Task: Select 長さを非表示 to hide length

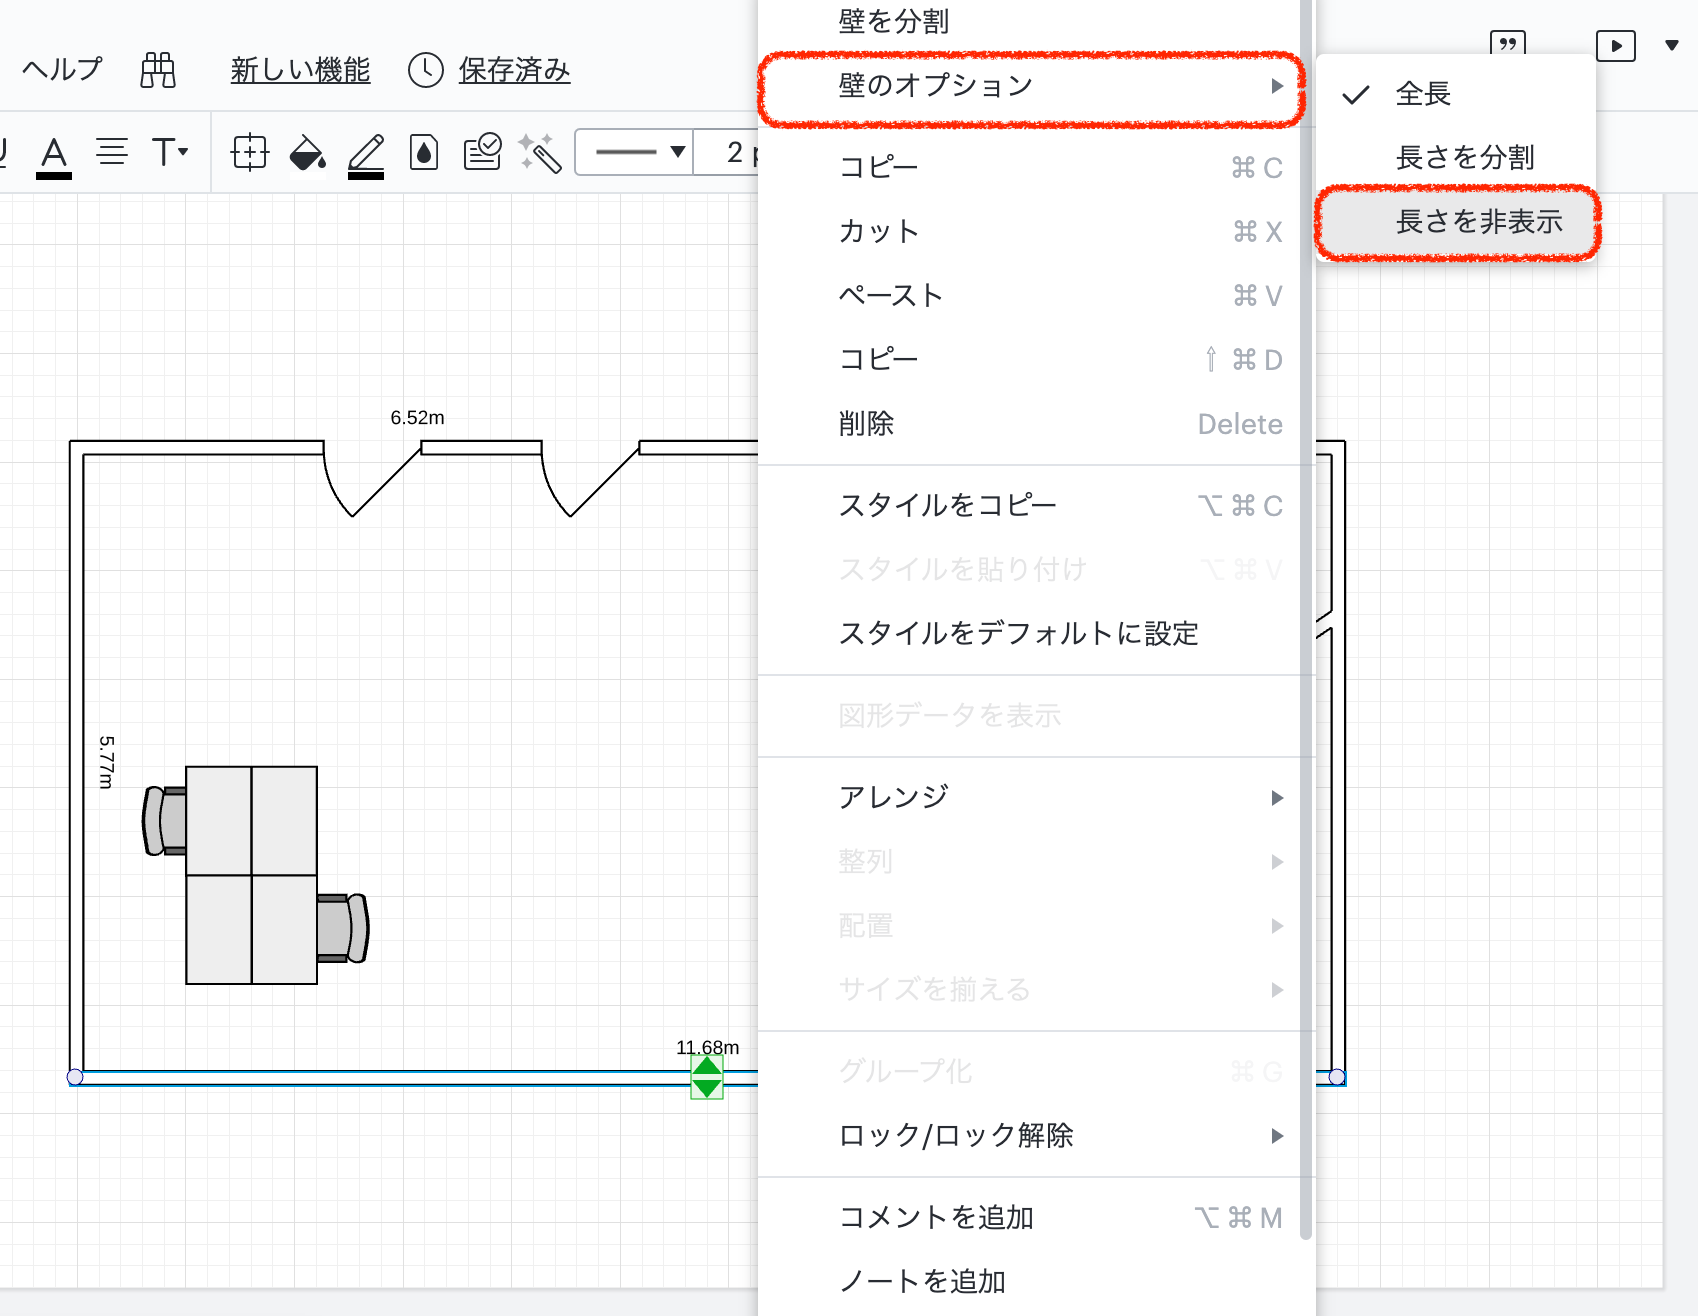Action: [1478, 222]
